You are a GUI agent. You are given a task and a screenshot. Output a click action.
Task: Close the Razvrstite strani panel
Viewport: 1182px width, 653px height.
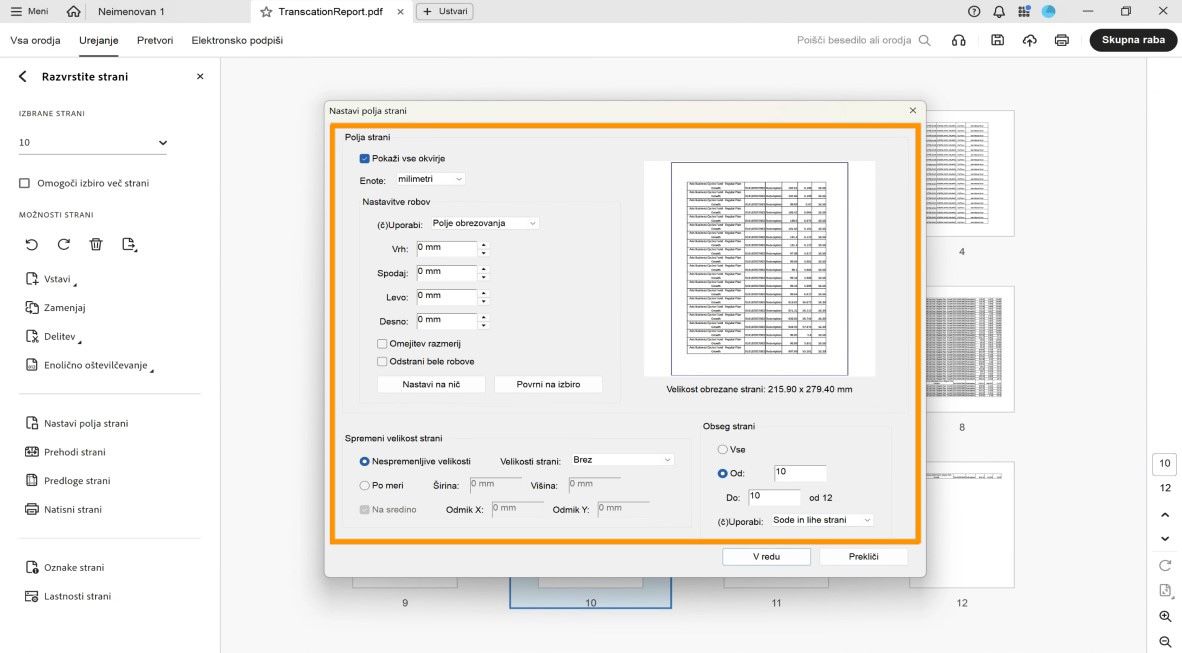click(x=200, y=76)
